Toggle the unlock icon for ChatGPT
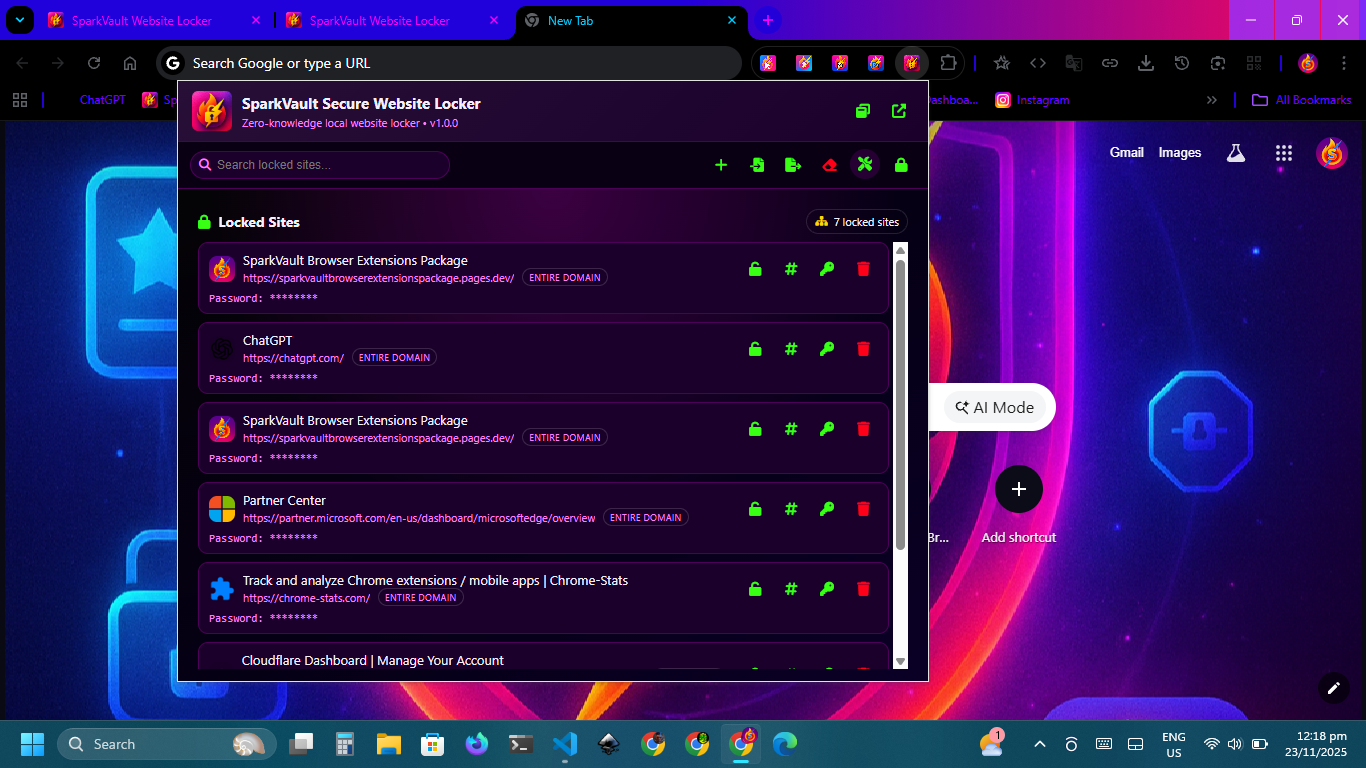This screenshot has width=1366, height=768. [x=755, y=349]
